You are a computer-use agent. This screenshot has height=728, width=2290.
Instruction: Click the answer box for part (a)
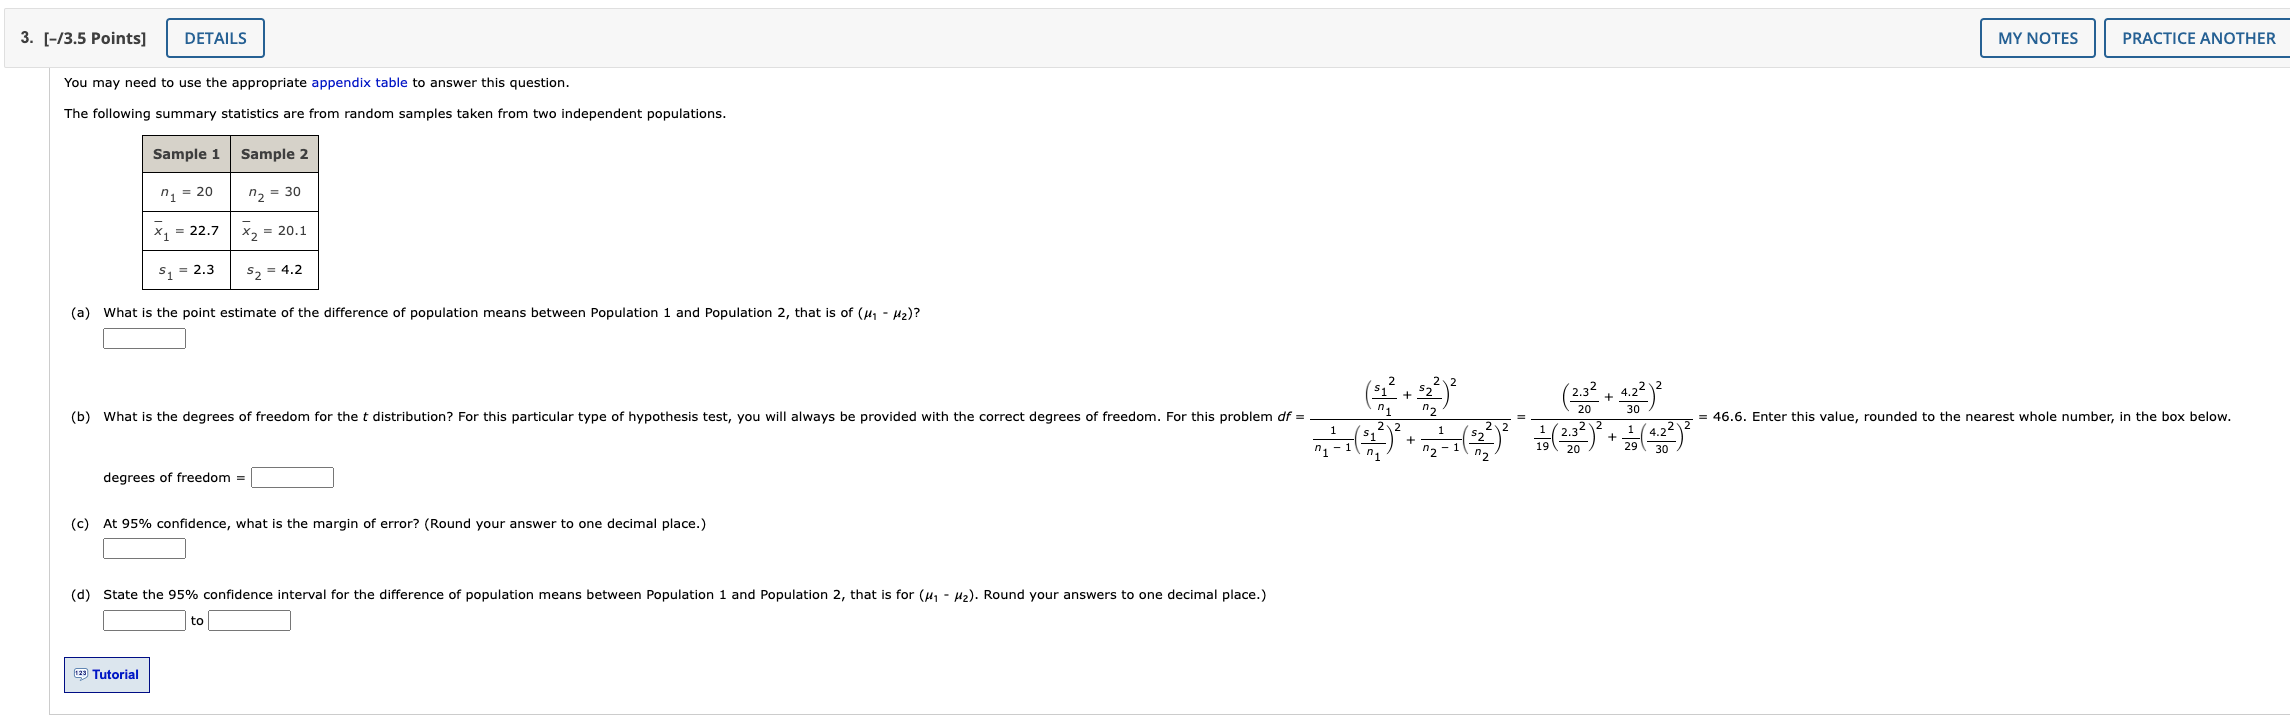click(x=144, y=338)
